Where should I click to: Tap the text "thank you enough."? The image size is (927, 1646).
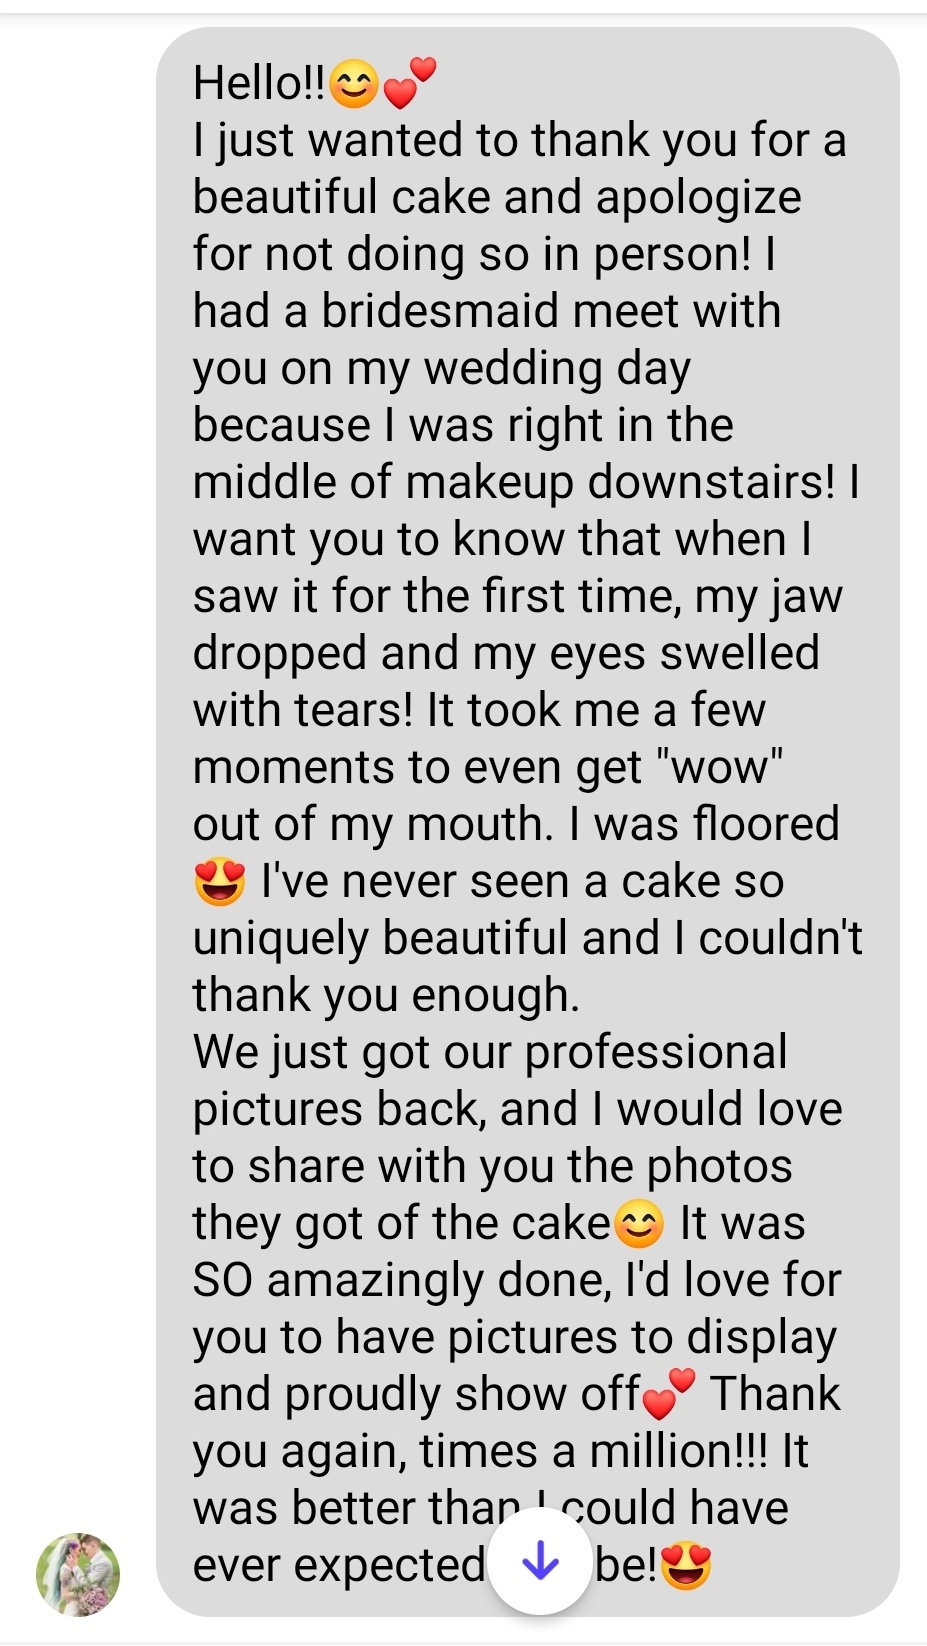coord(386,995)
